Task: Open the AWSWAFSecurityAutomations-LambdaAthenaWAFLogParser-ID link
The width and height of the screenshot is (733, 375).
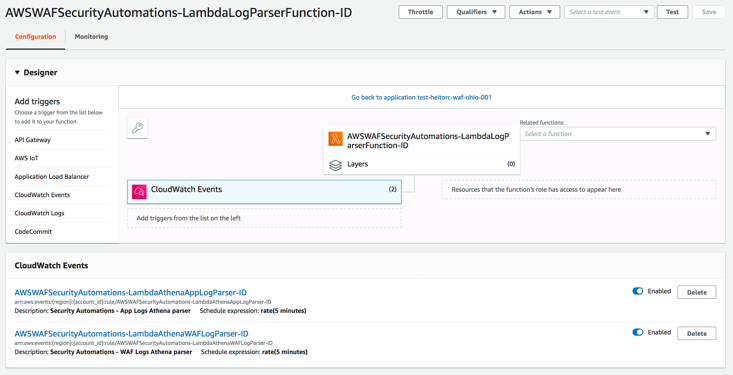Action: pyautogui.click(x=131, y=334)
